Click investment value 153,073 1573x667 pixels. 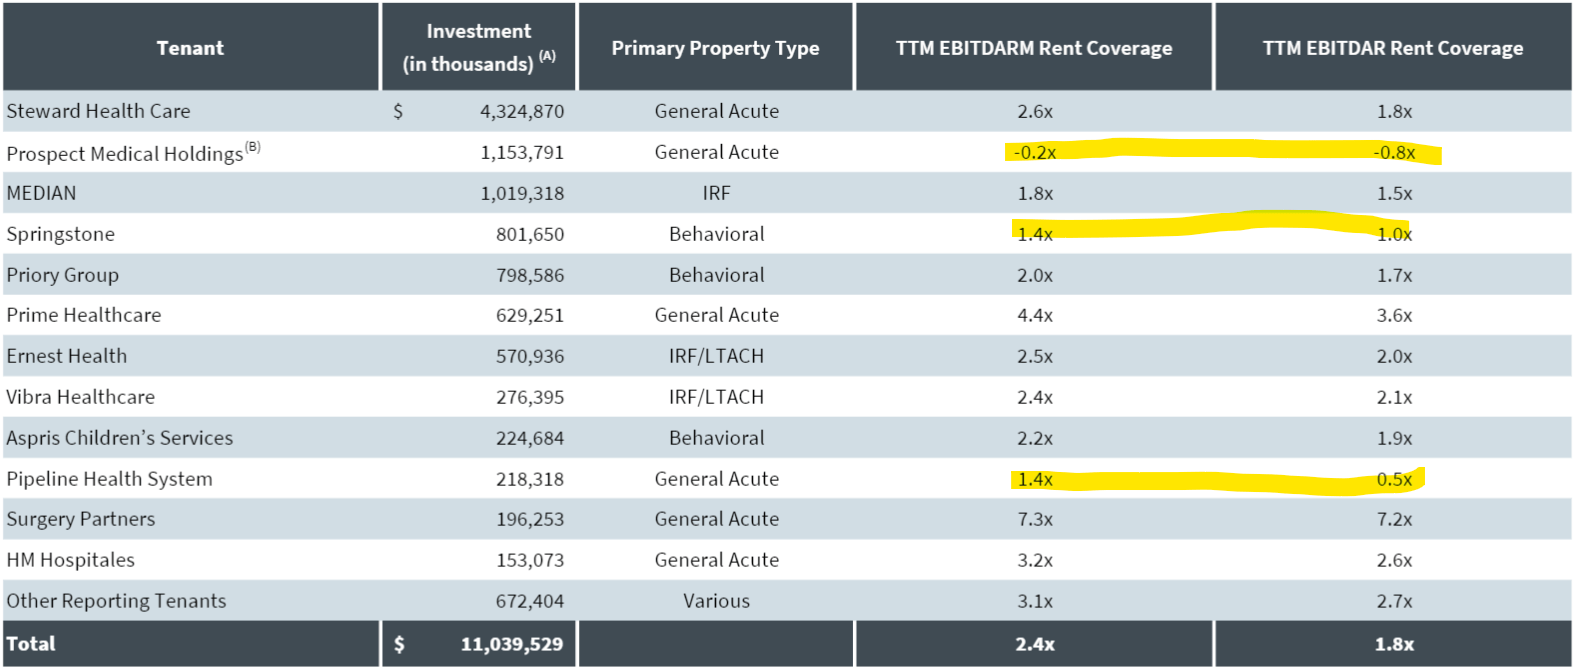point(530,560)
